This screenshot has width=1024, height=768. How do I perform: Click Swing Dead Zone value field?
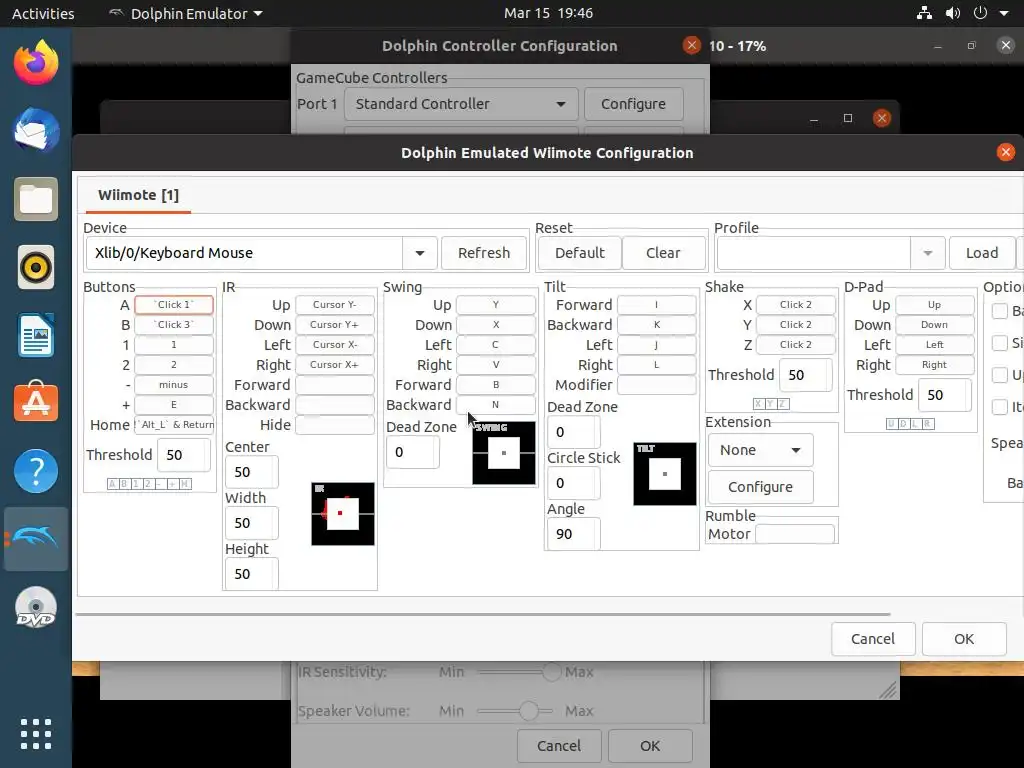pos(413,452)
